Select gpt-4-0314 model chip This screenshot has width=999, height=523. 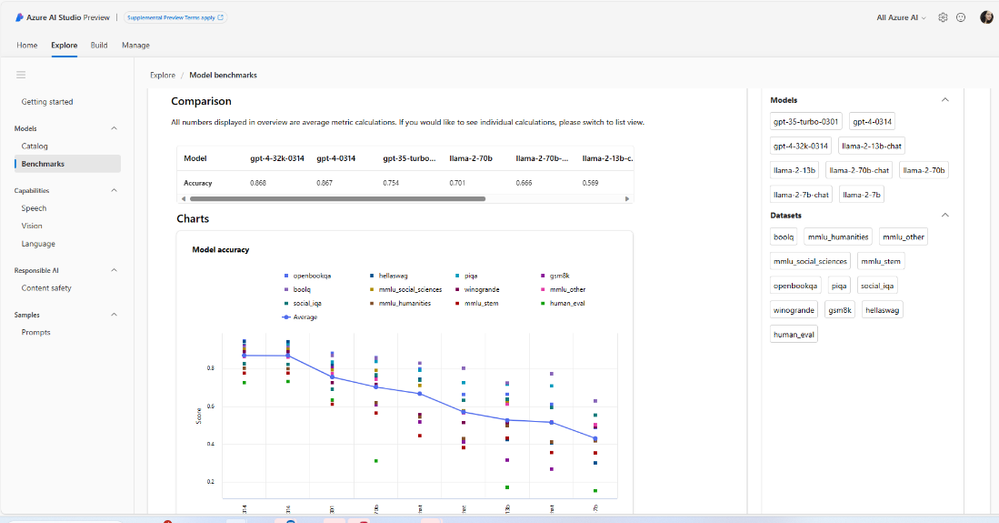point(872,122)
